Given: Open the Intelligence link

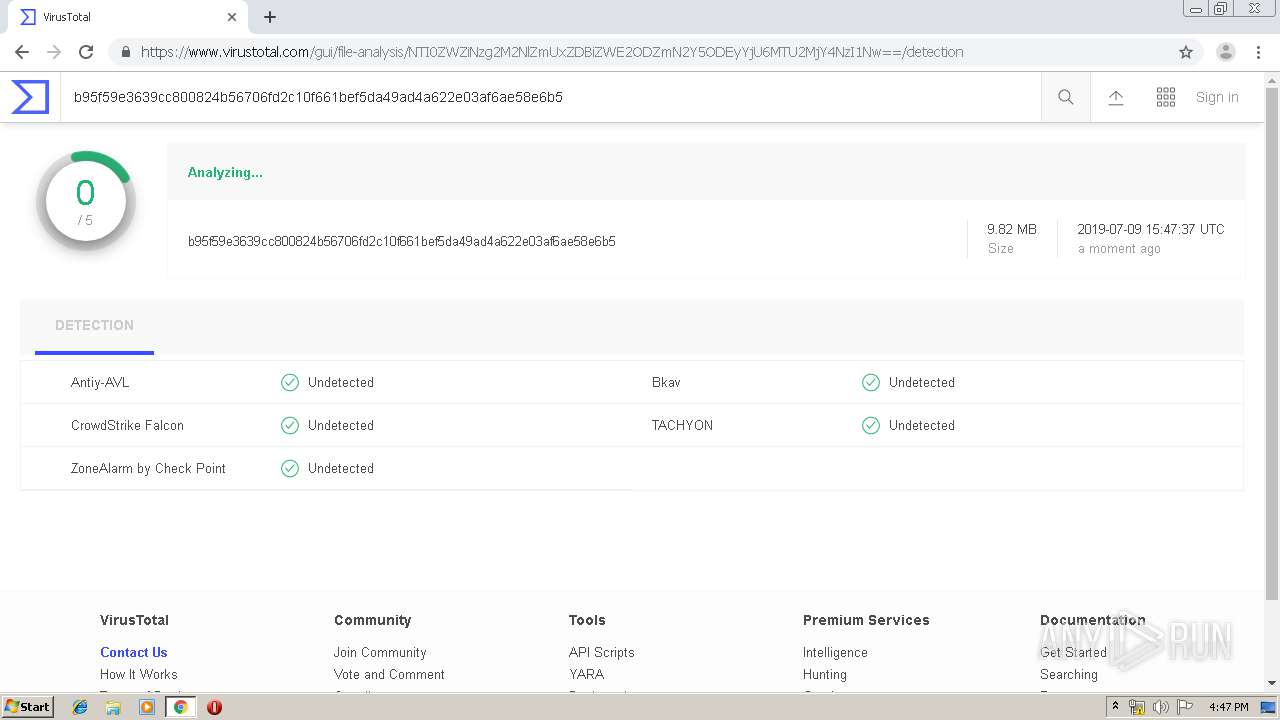Looking at the screenshot, I should (835, 652).
